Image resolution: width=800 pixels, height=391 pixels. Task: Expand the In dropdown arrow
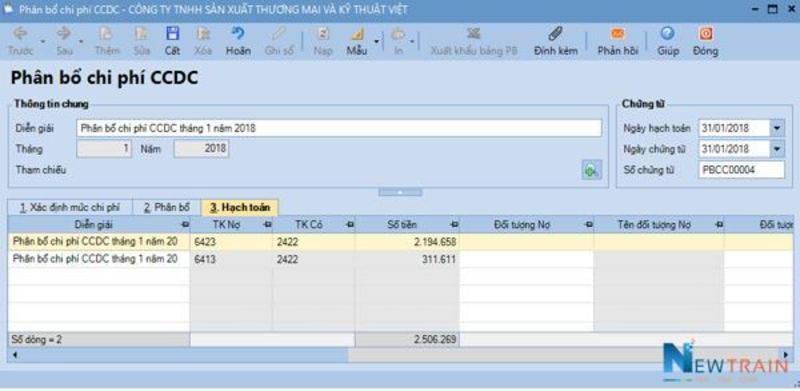412,41
